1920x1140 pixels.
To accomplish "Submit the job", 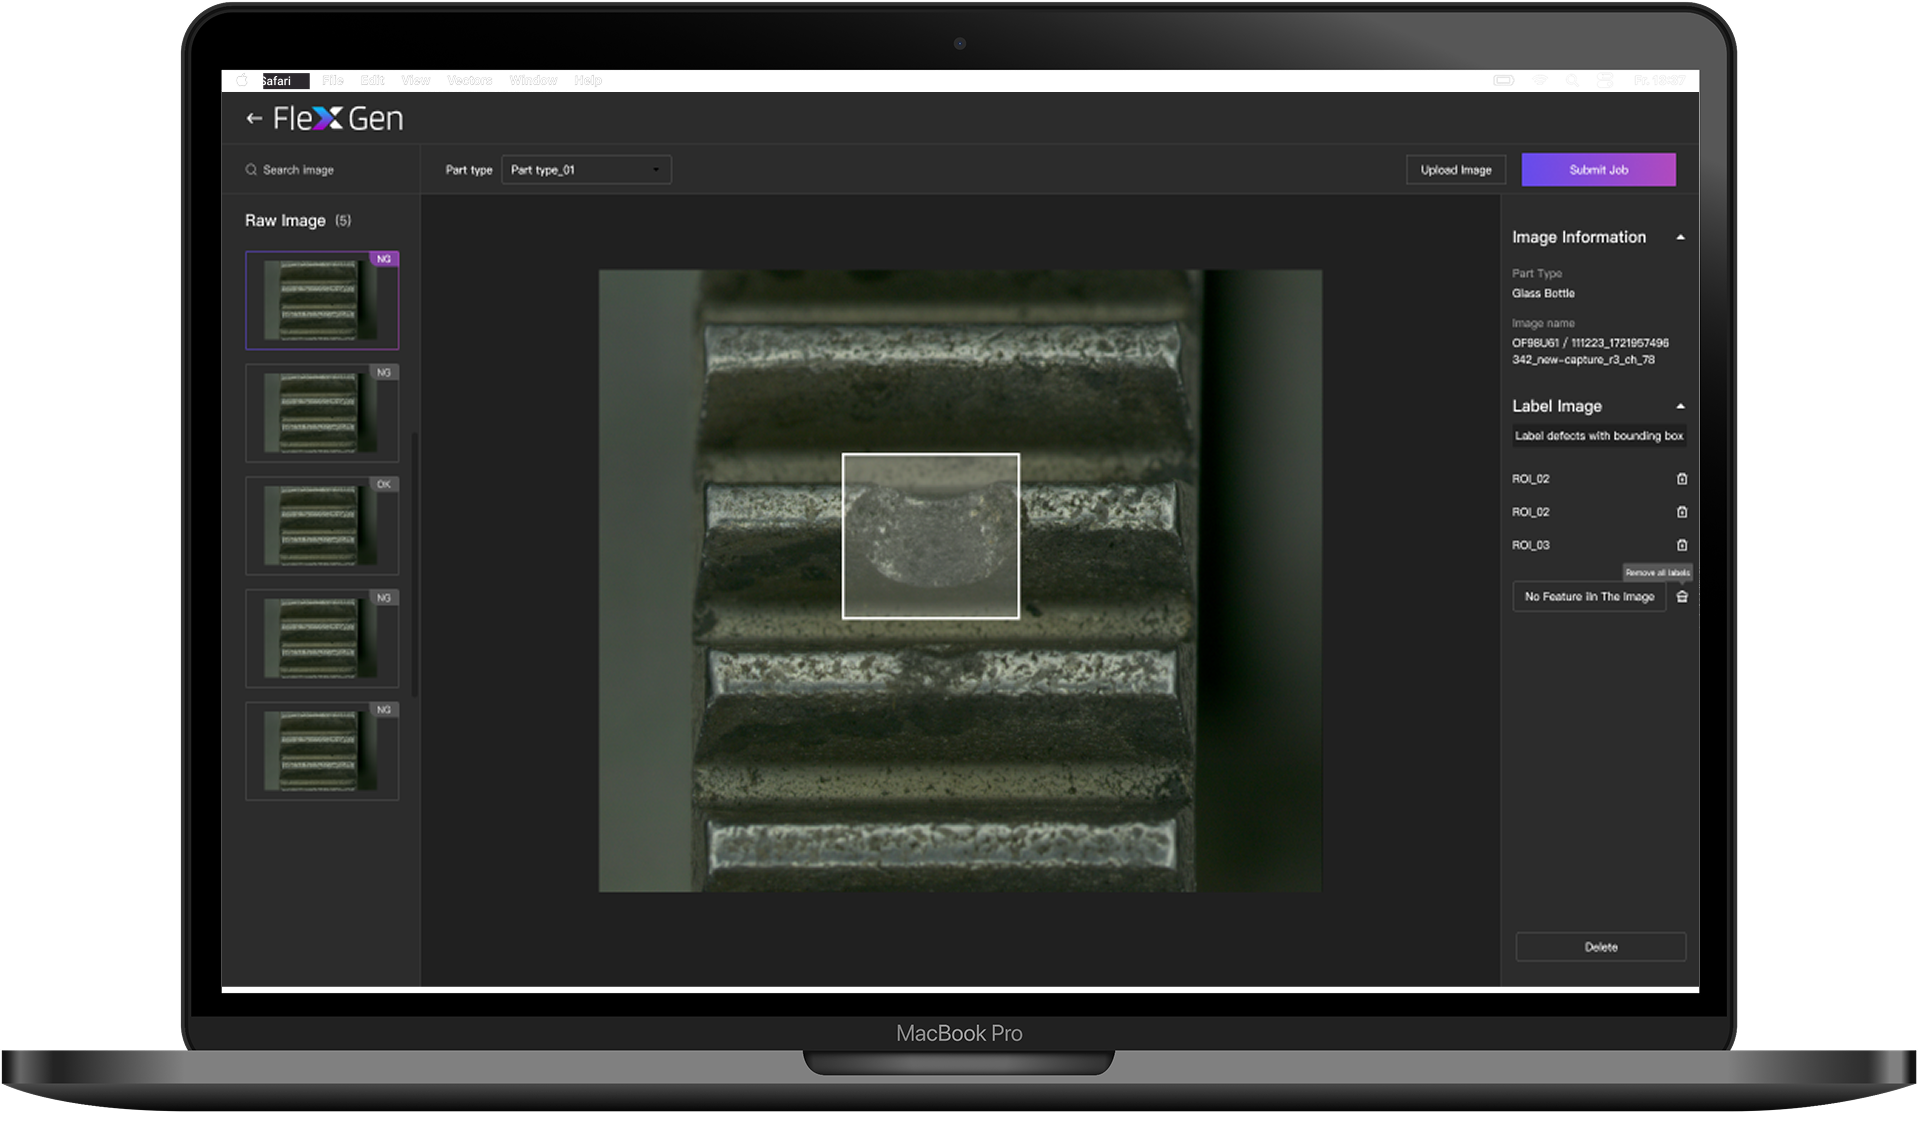I will pos(1598,170).
